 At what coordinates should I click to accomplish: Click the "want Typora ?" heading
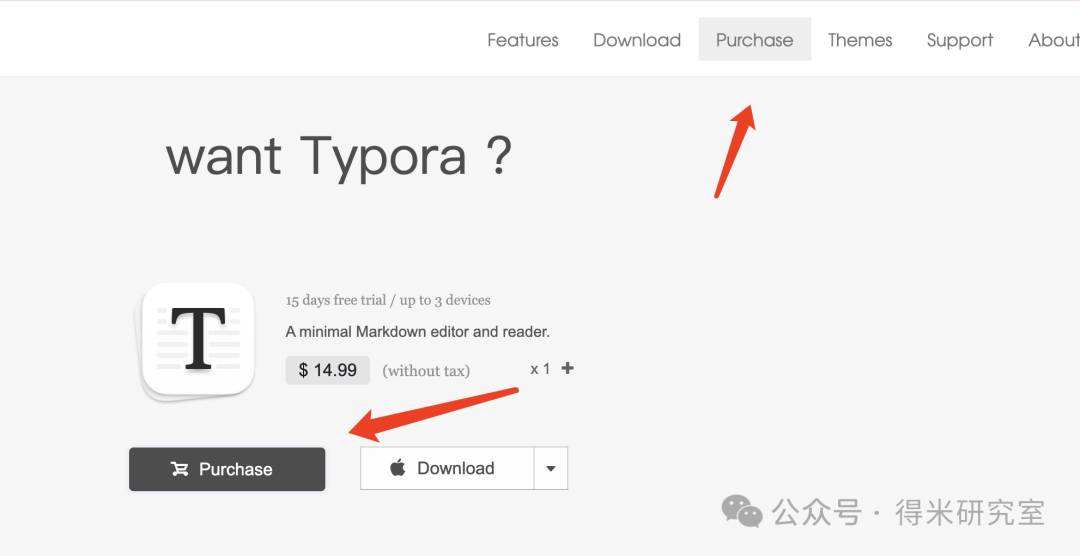point(338,156)
